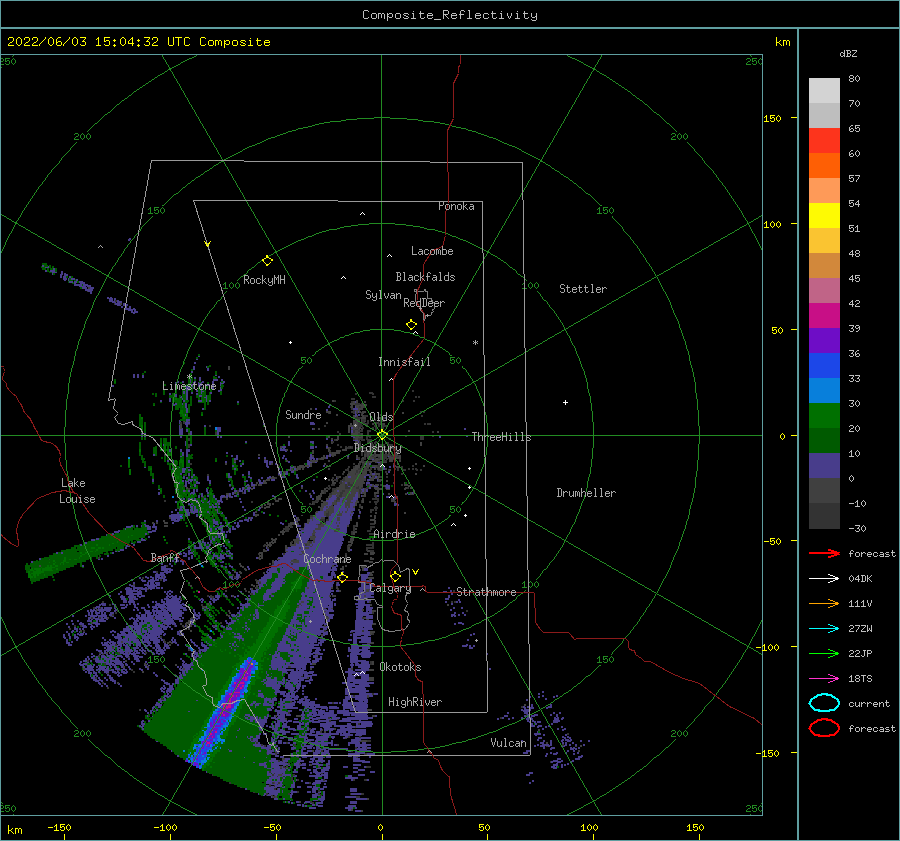
Task: Click the HighRiver city label
Action: (x=415, y=702)
